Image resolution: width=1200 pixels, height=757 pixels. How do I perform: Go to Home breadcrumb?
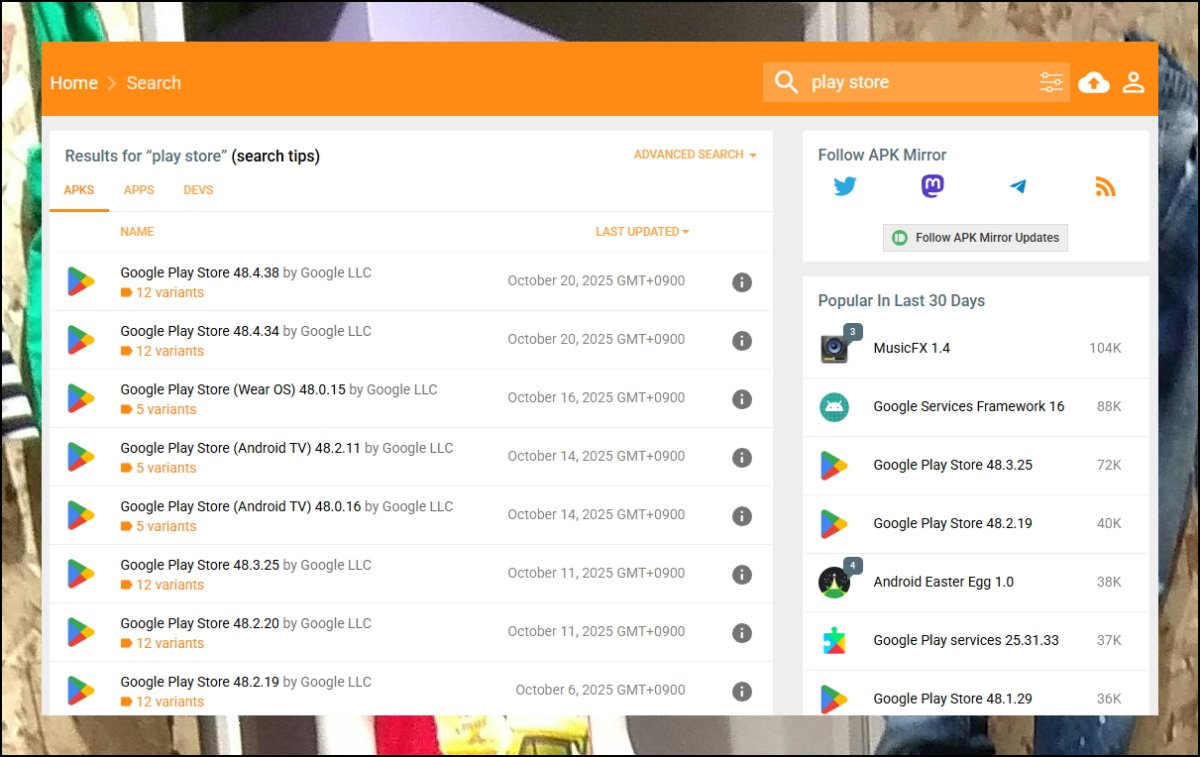pyautogui.click(x=74, y=83)
